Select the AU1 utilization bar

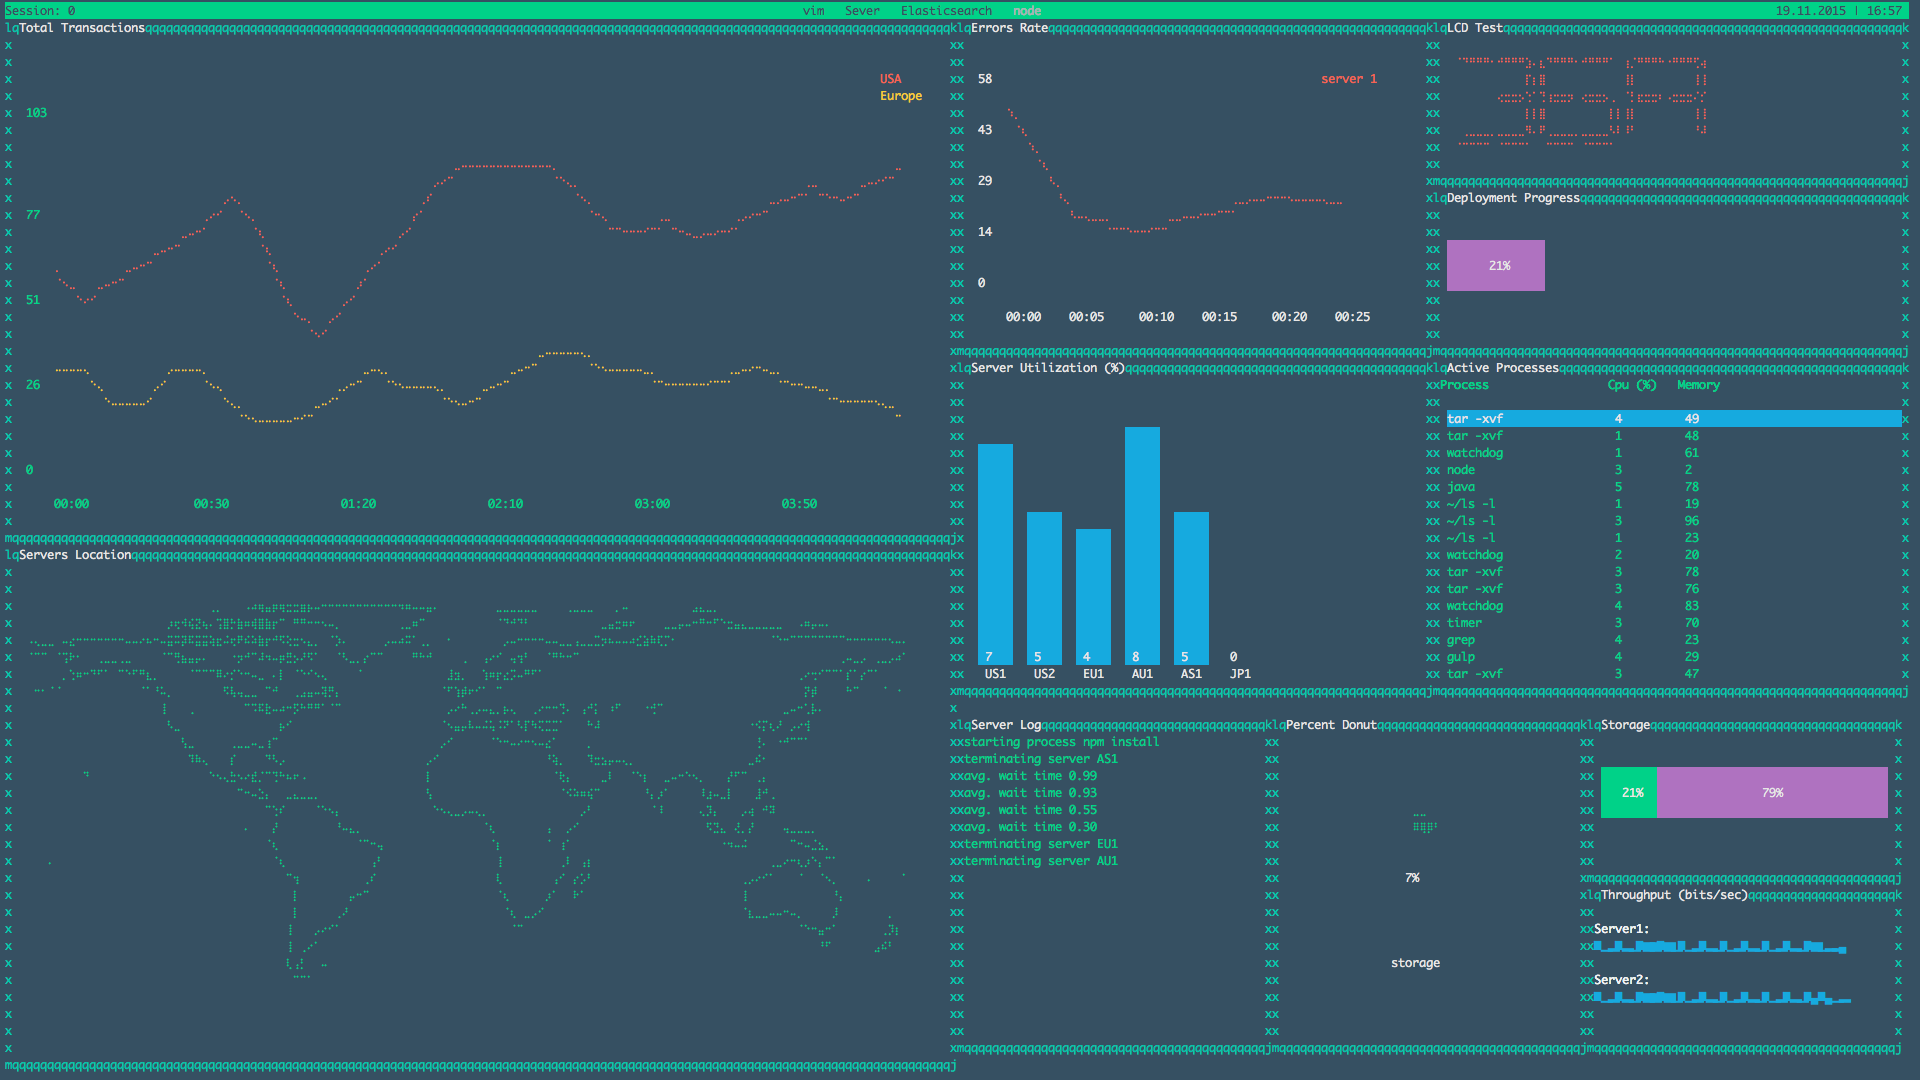(x=1142, y=546)
